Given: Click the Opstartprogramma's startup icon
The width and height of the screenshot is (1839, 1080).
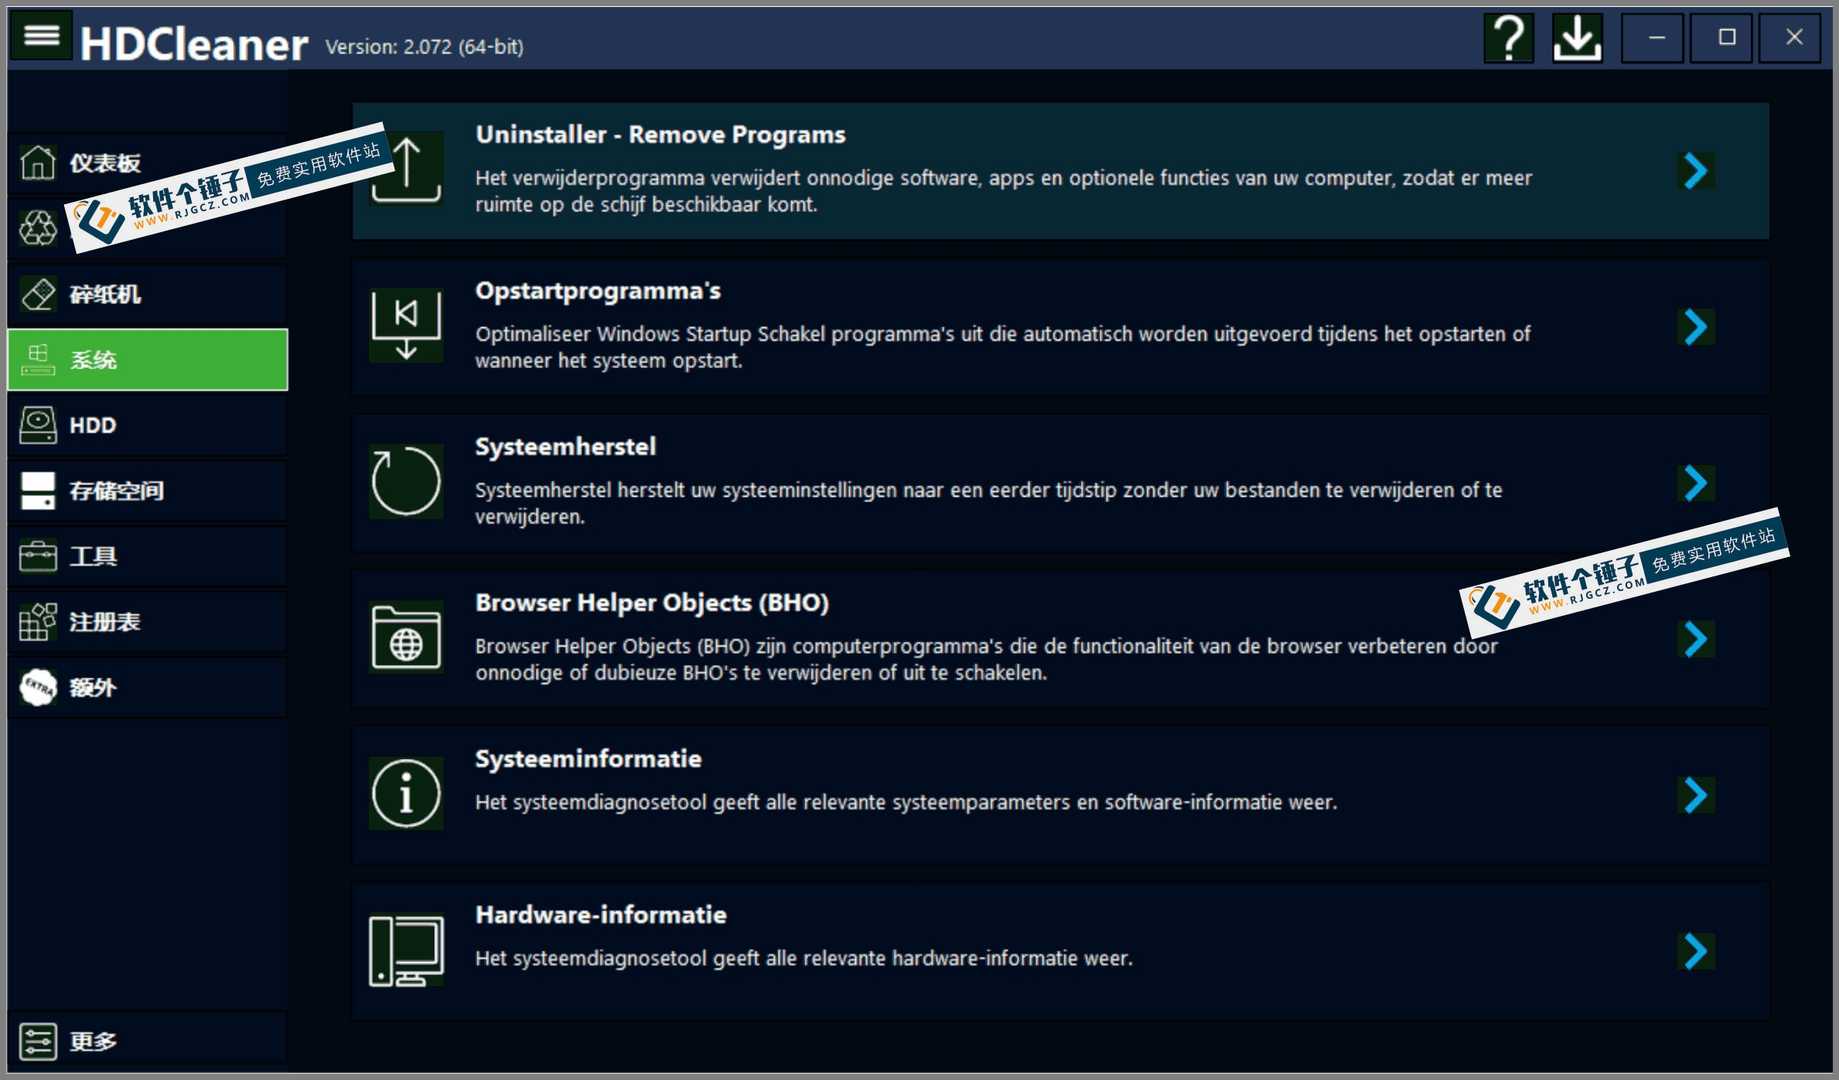Looking at the screenshot, I should coord(406,325).
